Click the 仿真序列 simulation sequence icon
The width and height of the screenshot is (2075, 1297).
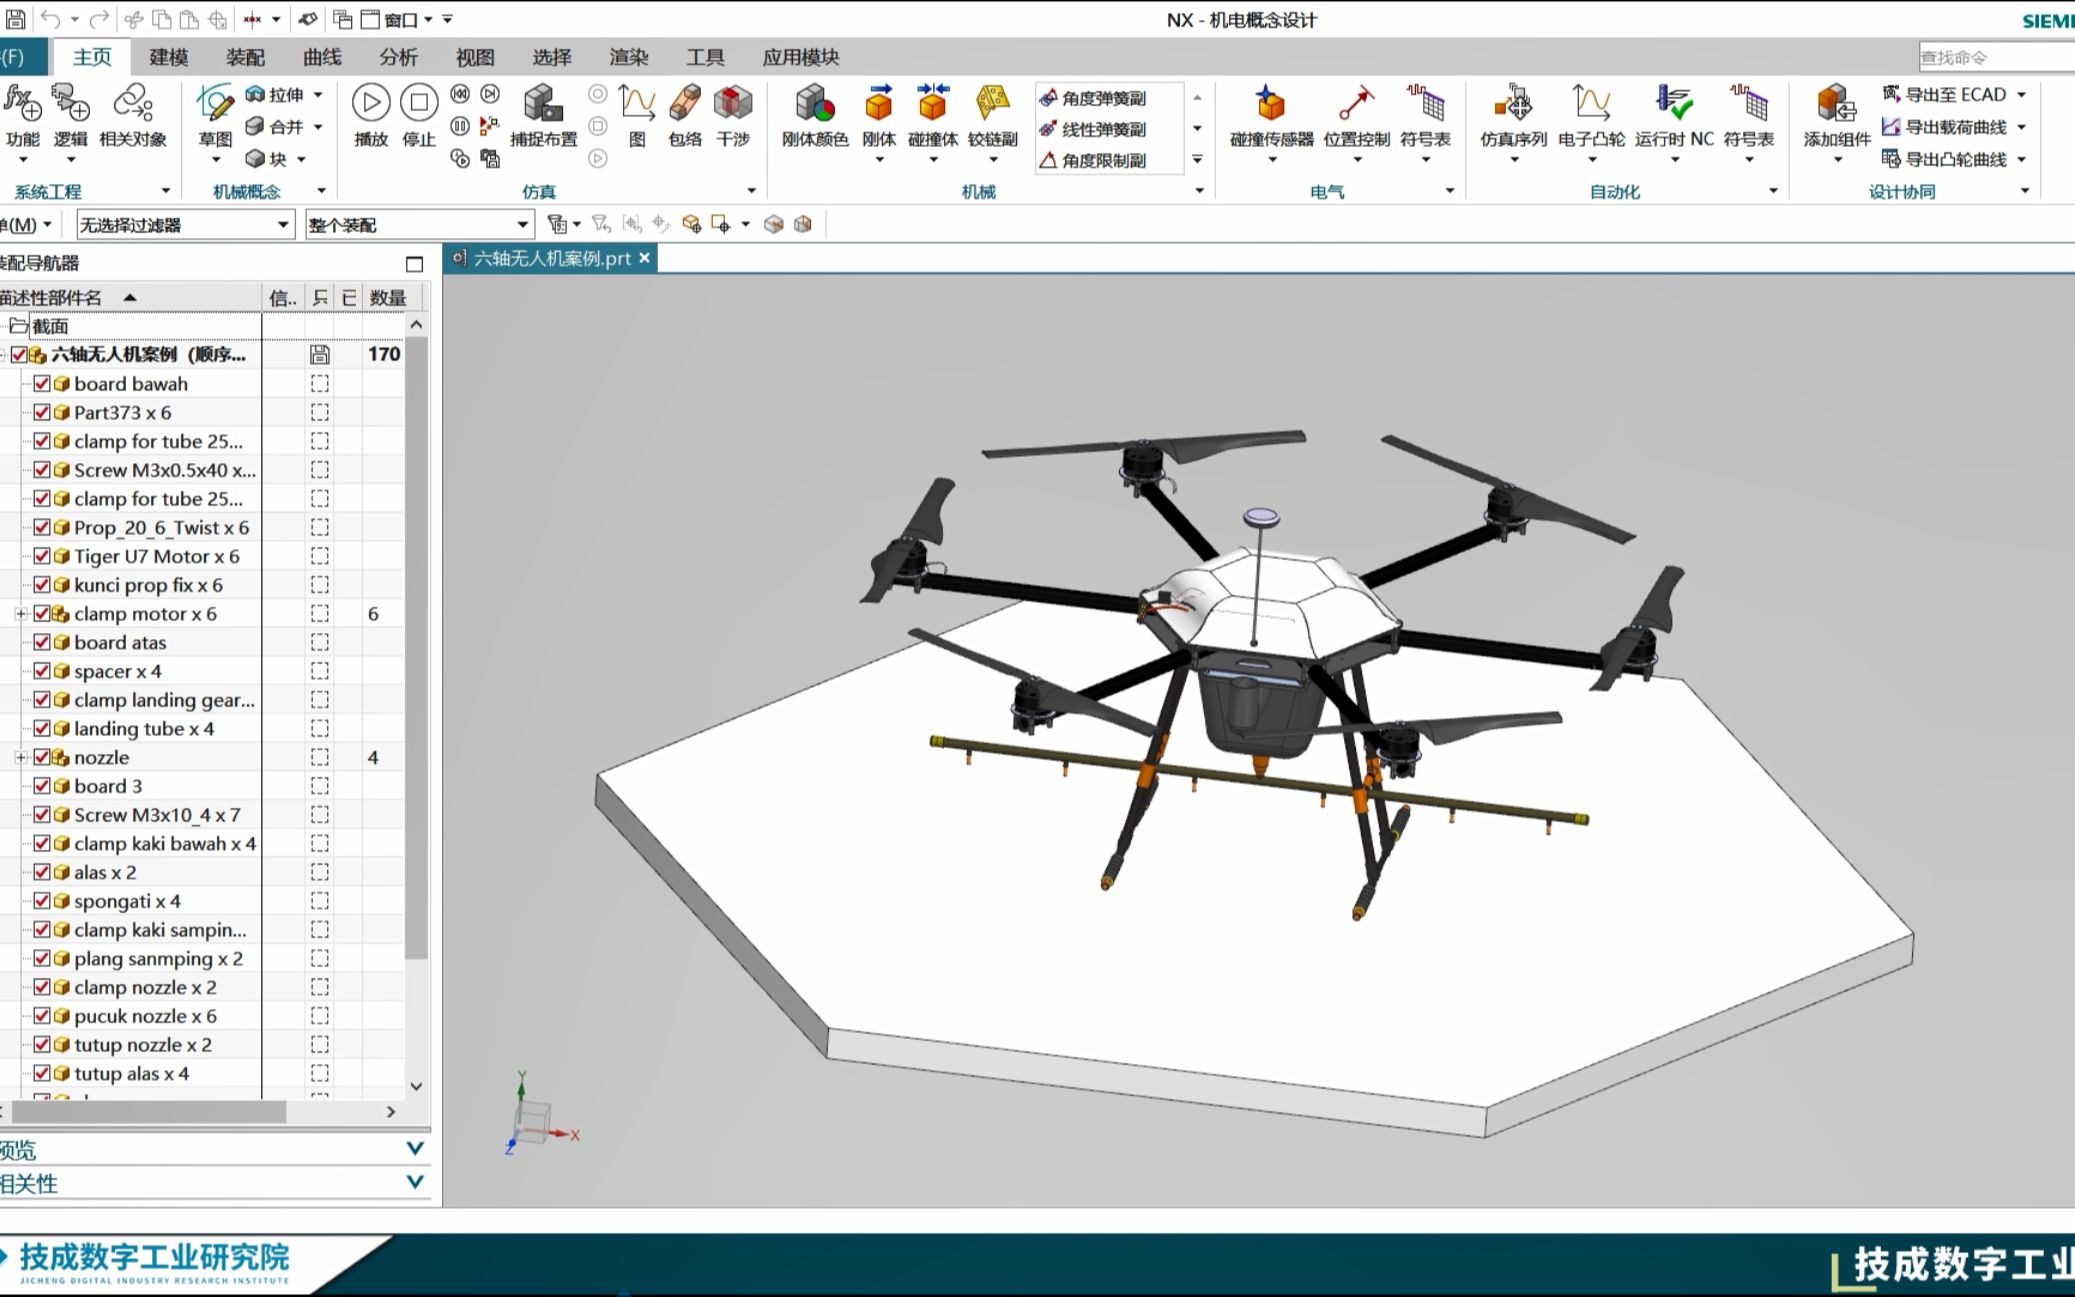pos(1513,105)
